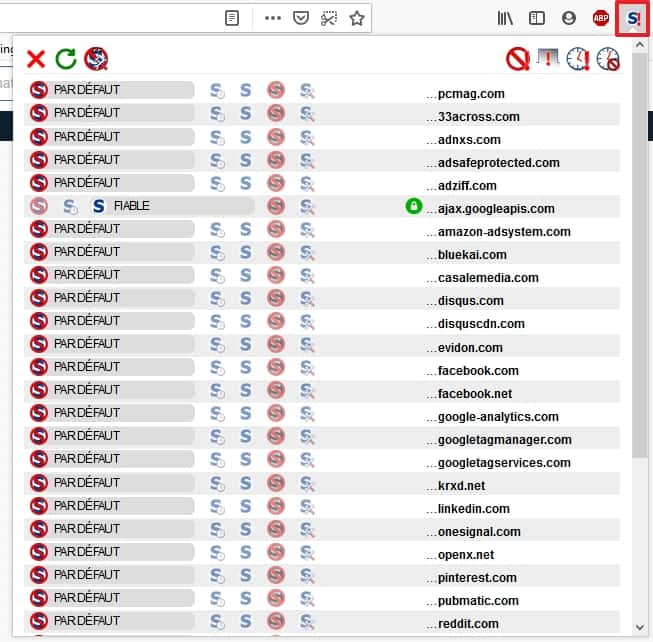Click the screenshot scissors icon
This screenshot has width=653, height=642.
pyautogui.click(x=329, y=18)
